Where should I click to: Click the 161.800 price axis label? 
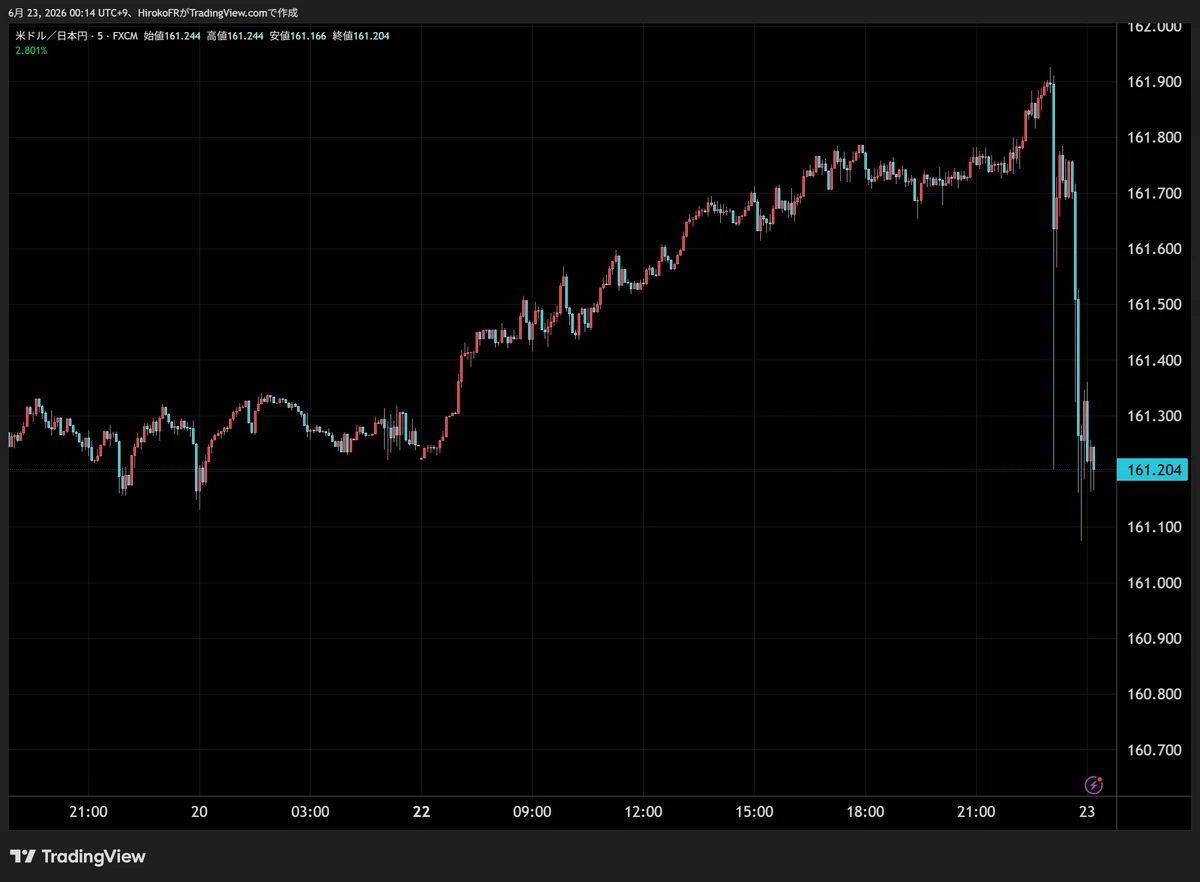[x=1155, y=138]
